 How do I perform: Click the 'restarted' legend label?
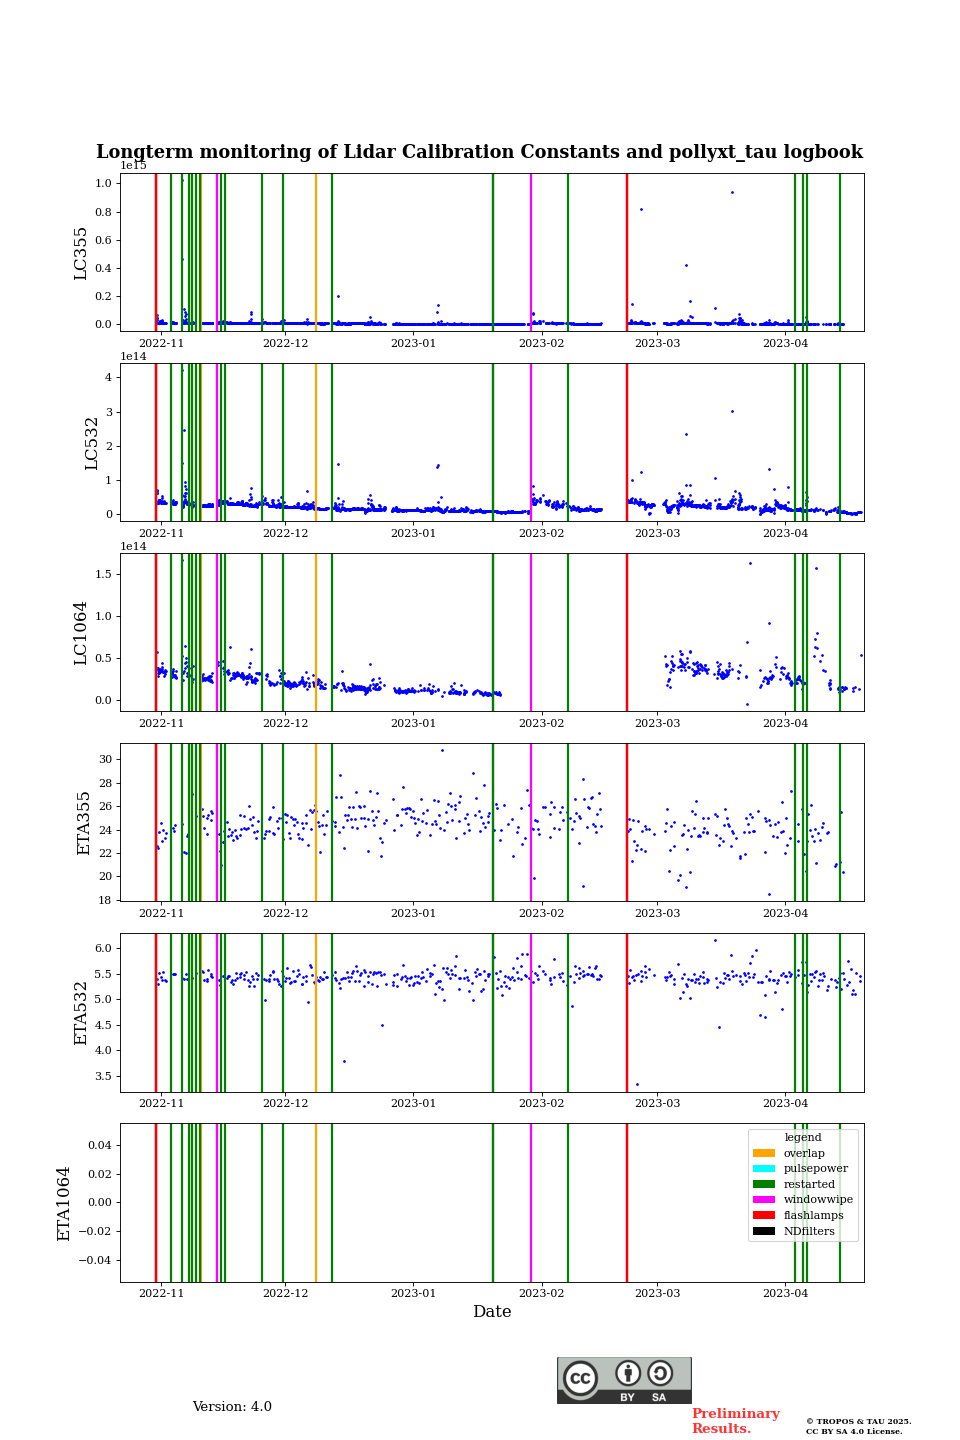[x=809, y=1184]
